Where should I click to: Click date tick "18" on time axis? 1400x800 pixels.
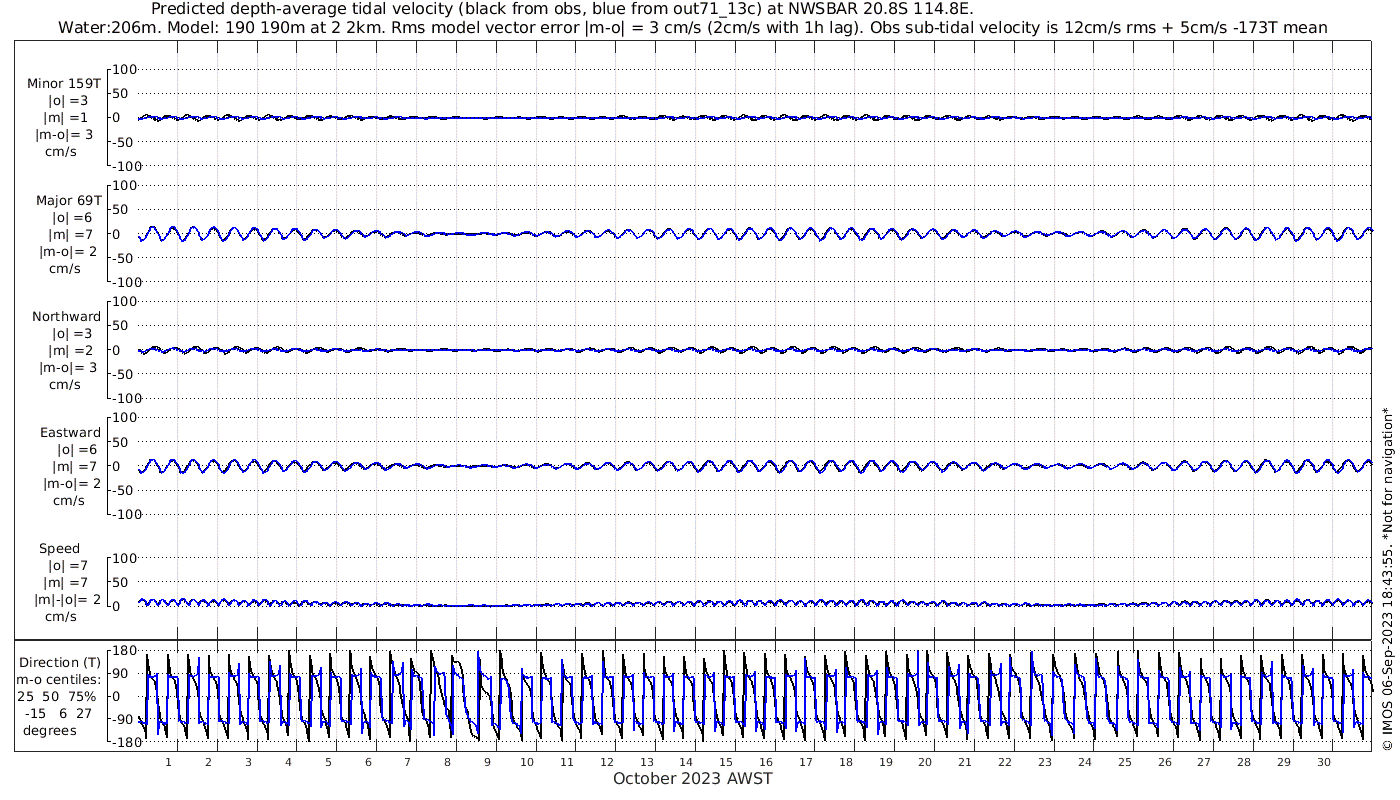coord(846,762)
